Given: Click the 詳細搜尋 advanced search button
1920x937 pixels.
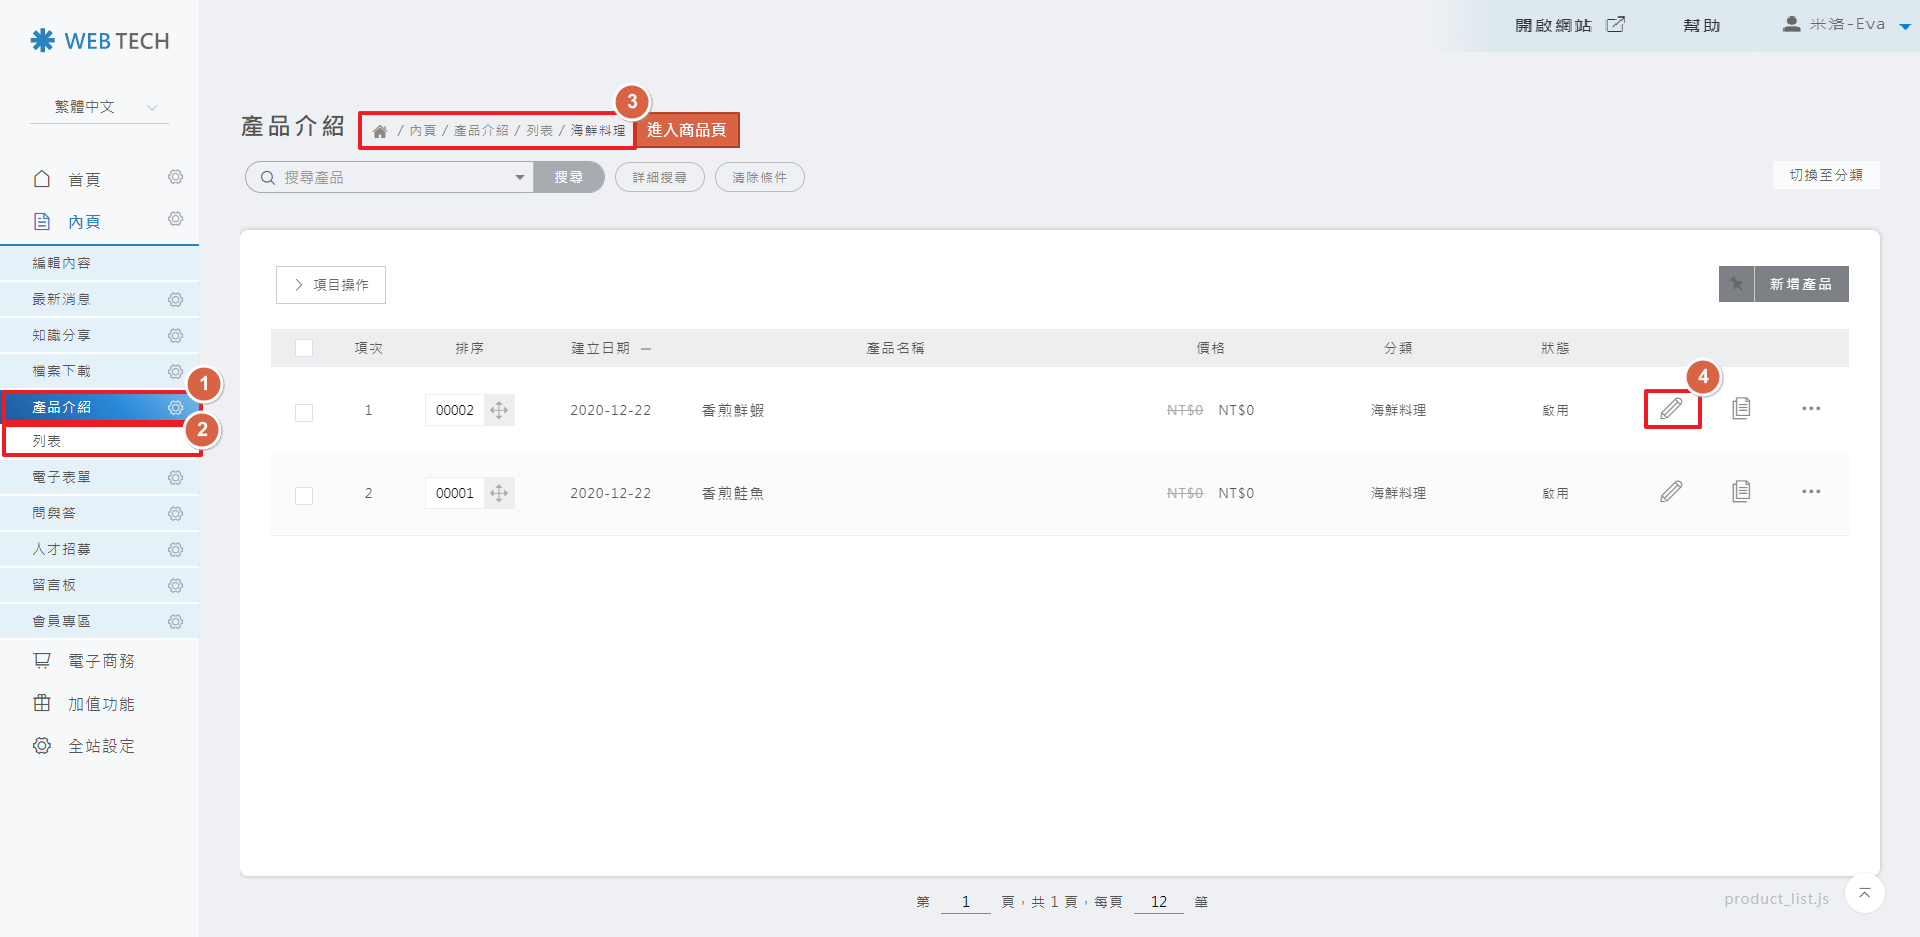Looking at the screenshot, I should (659, 178).
